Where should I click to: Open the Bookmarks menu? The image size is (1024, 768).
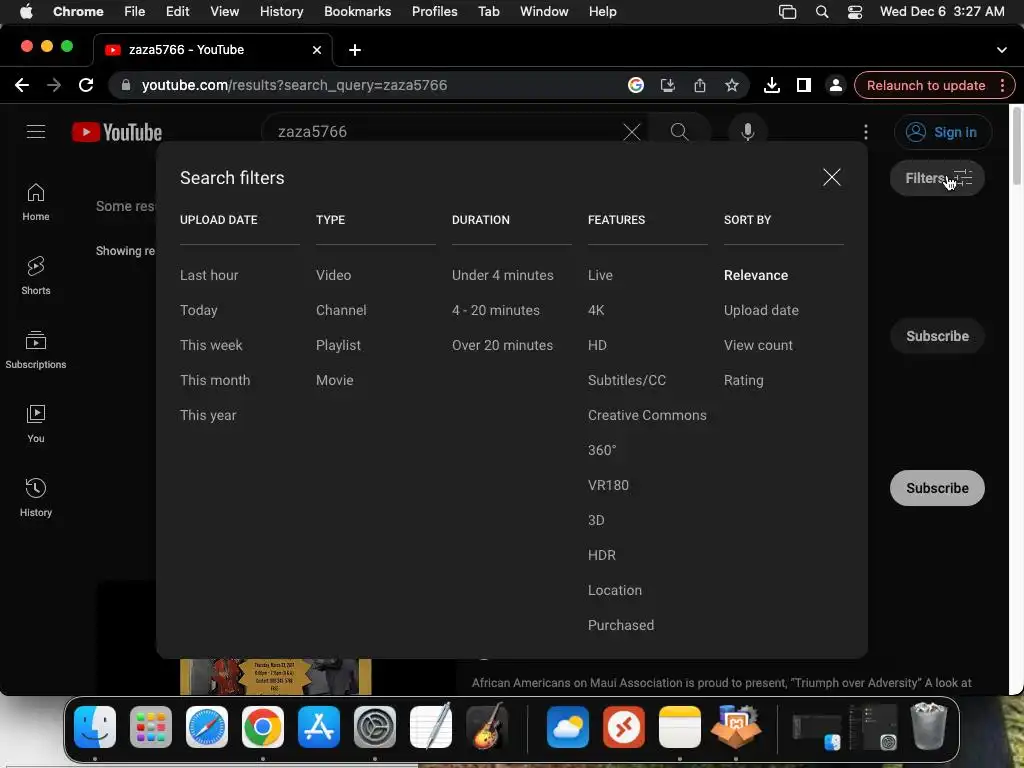357,12
